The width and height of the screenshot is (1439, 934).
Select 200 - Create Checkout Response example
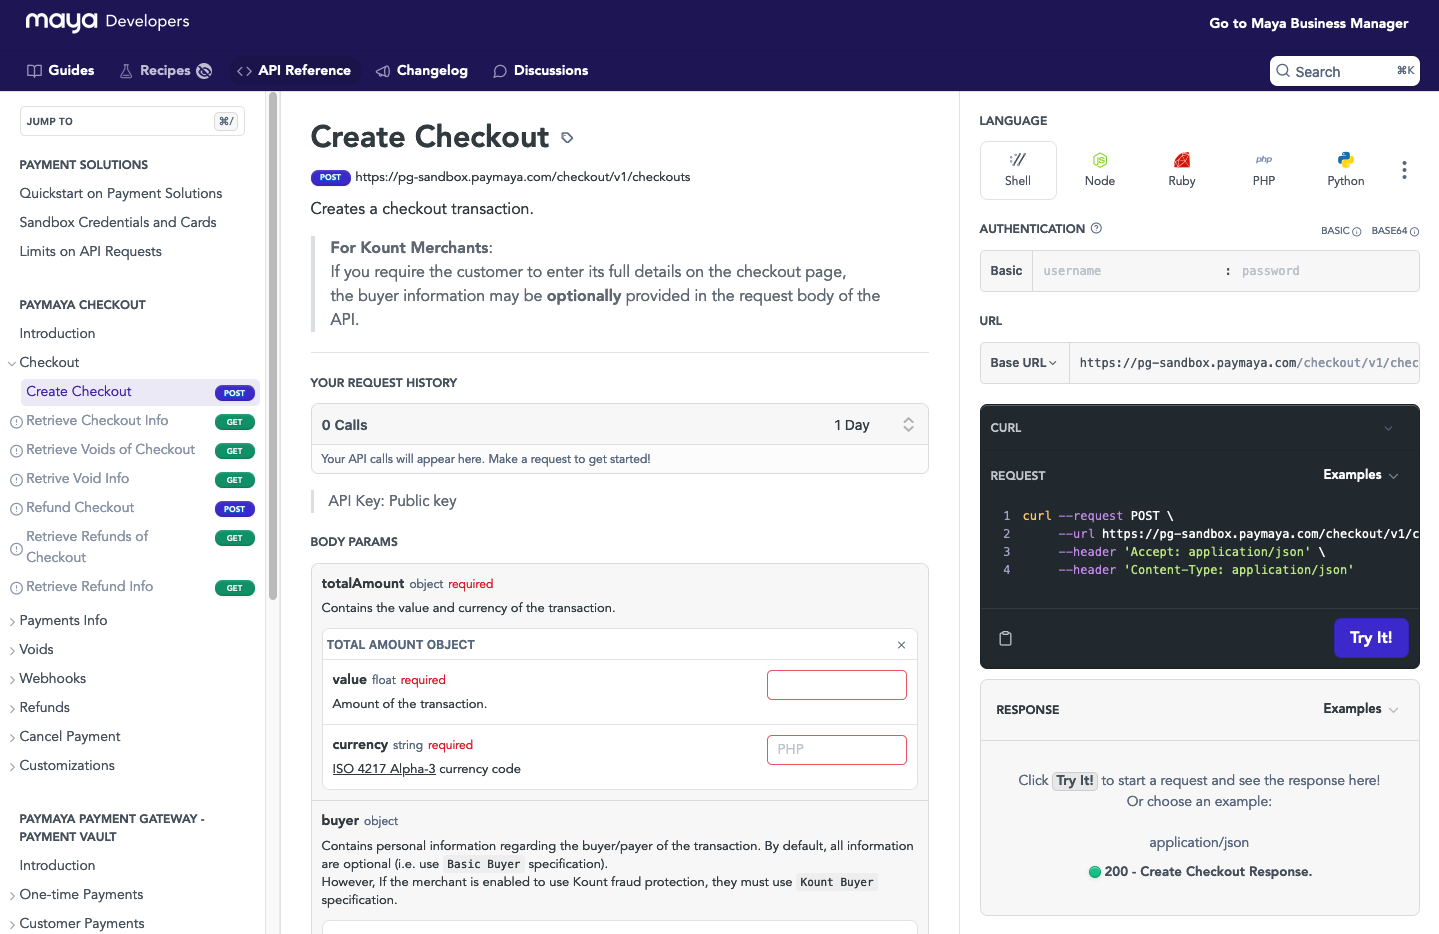[x=1200, y=872]
